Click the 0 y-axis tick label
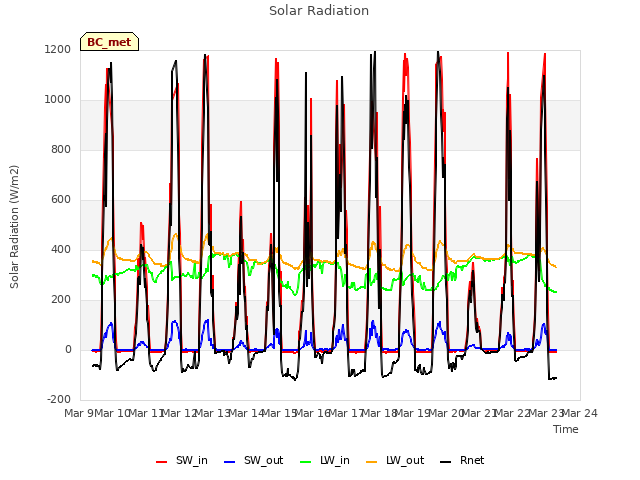The height and width of the screenshot is (480, 640). point(68,349)
